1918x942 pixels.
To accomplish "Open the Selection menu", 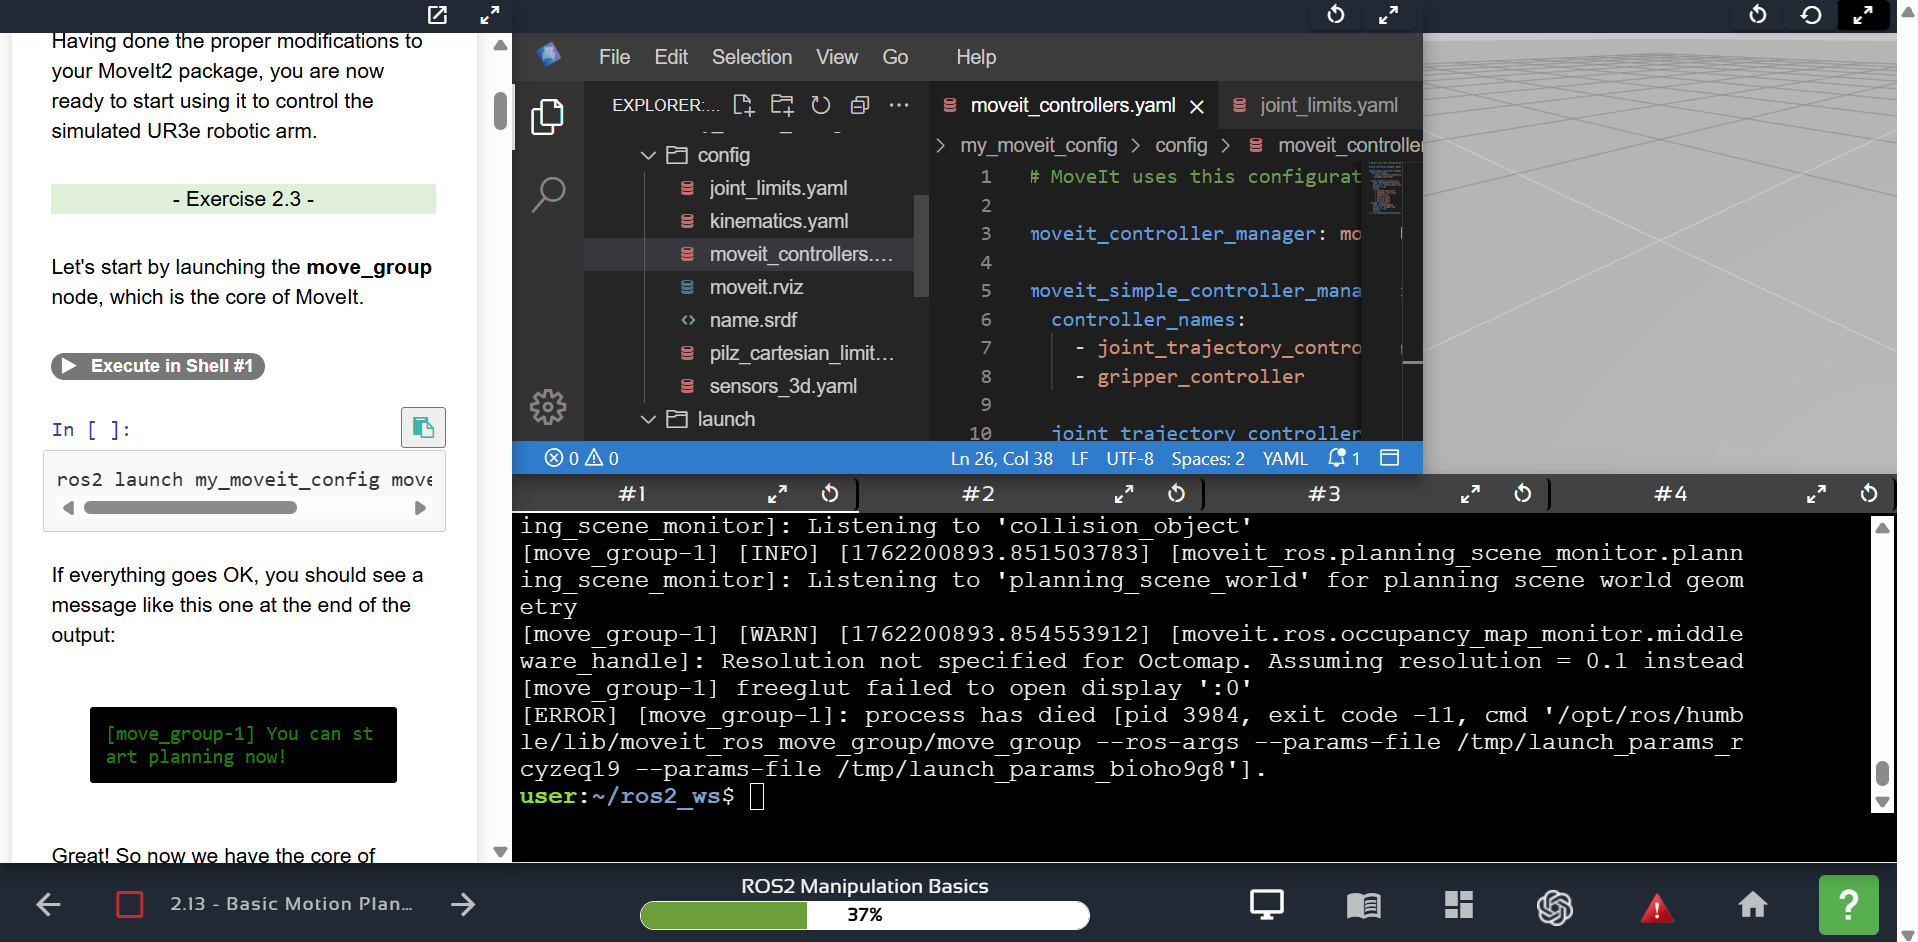I will tap(751, 57).
